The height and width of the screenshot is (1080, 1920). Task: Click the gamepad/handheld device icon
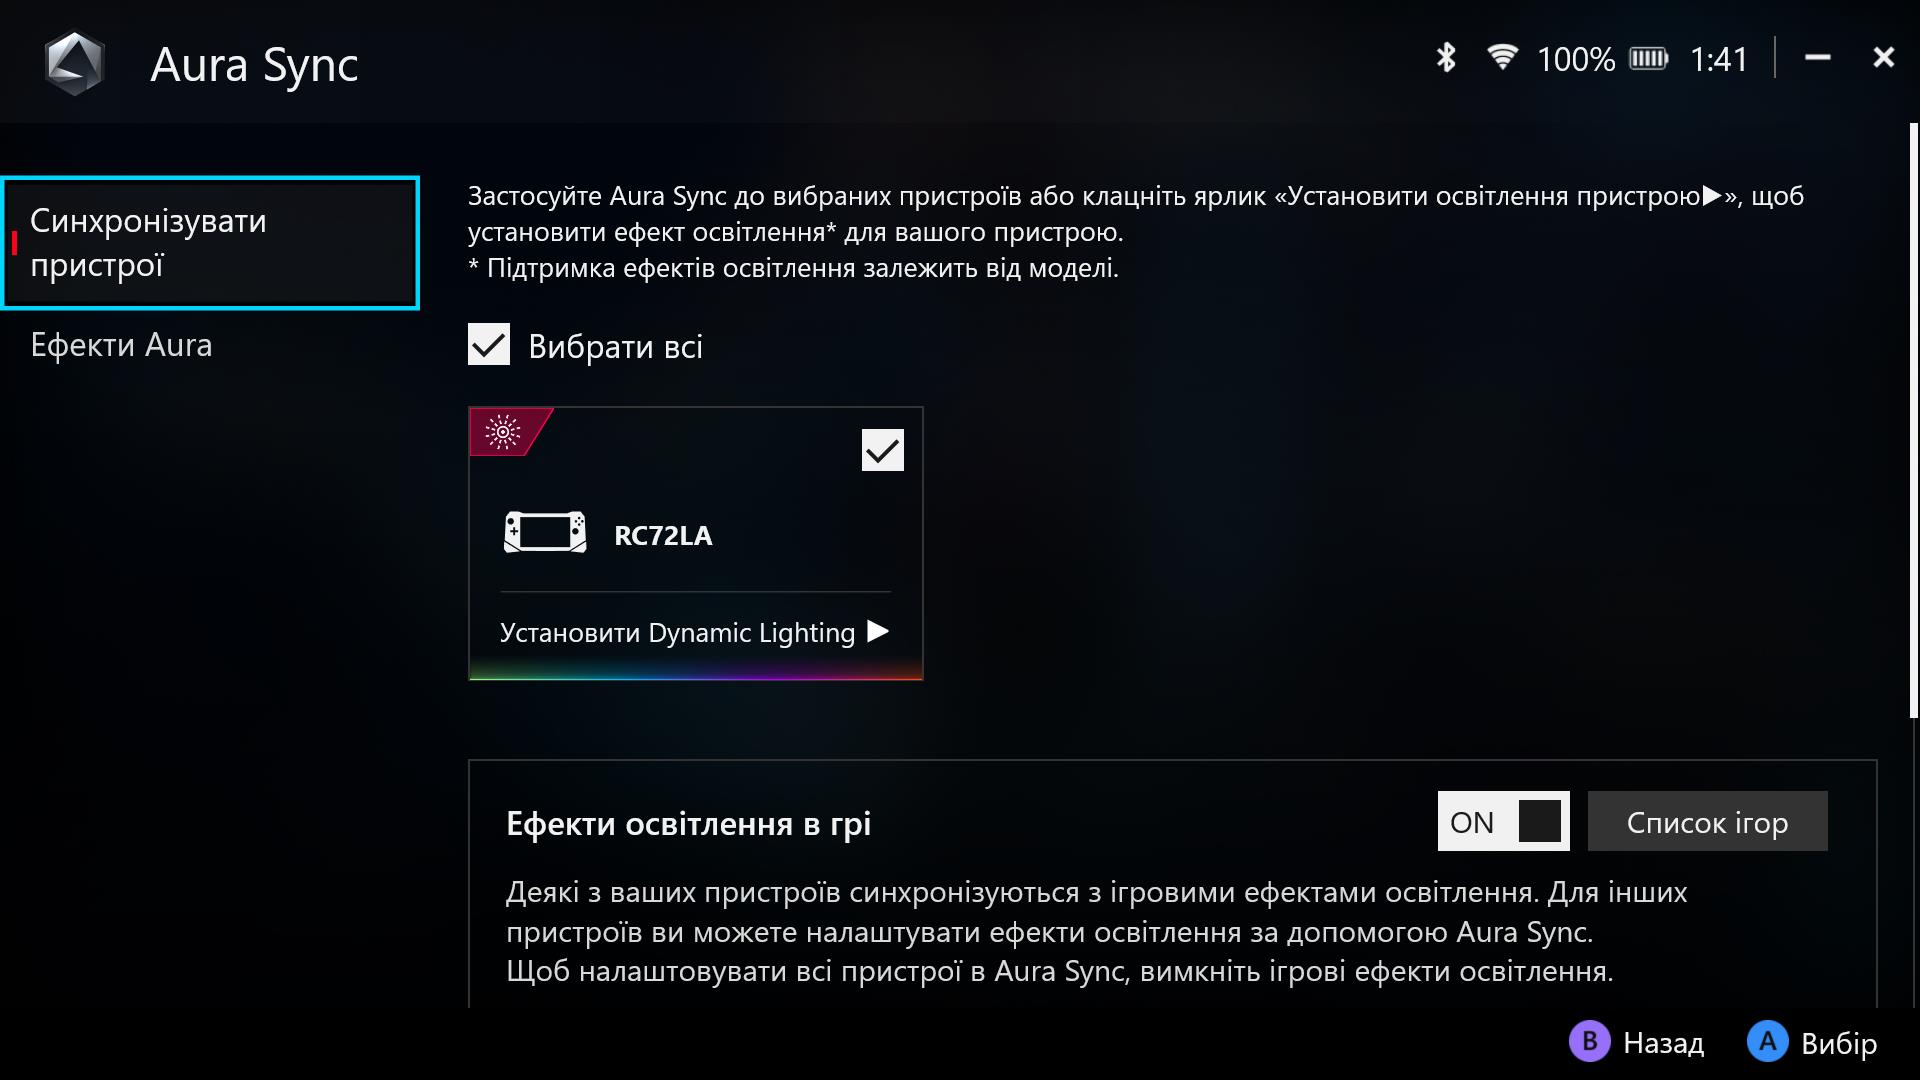[546, 534]
